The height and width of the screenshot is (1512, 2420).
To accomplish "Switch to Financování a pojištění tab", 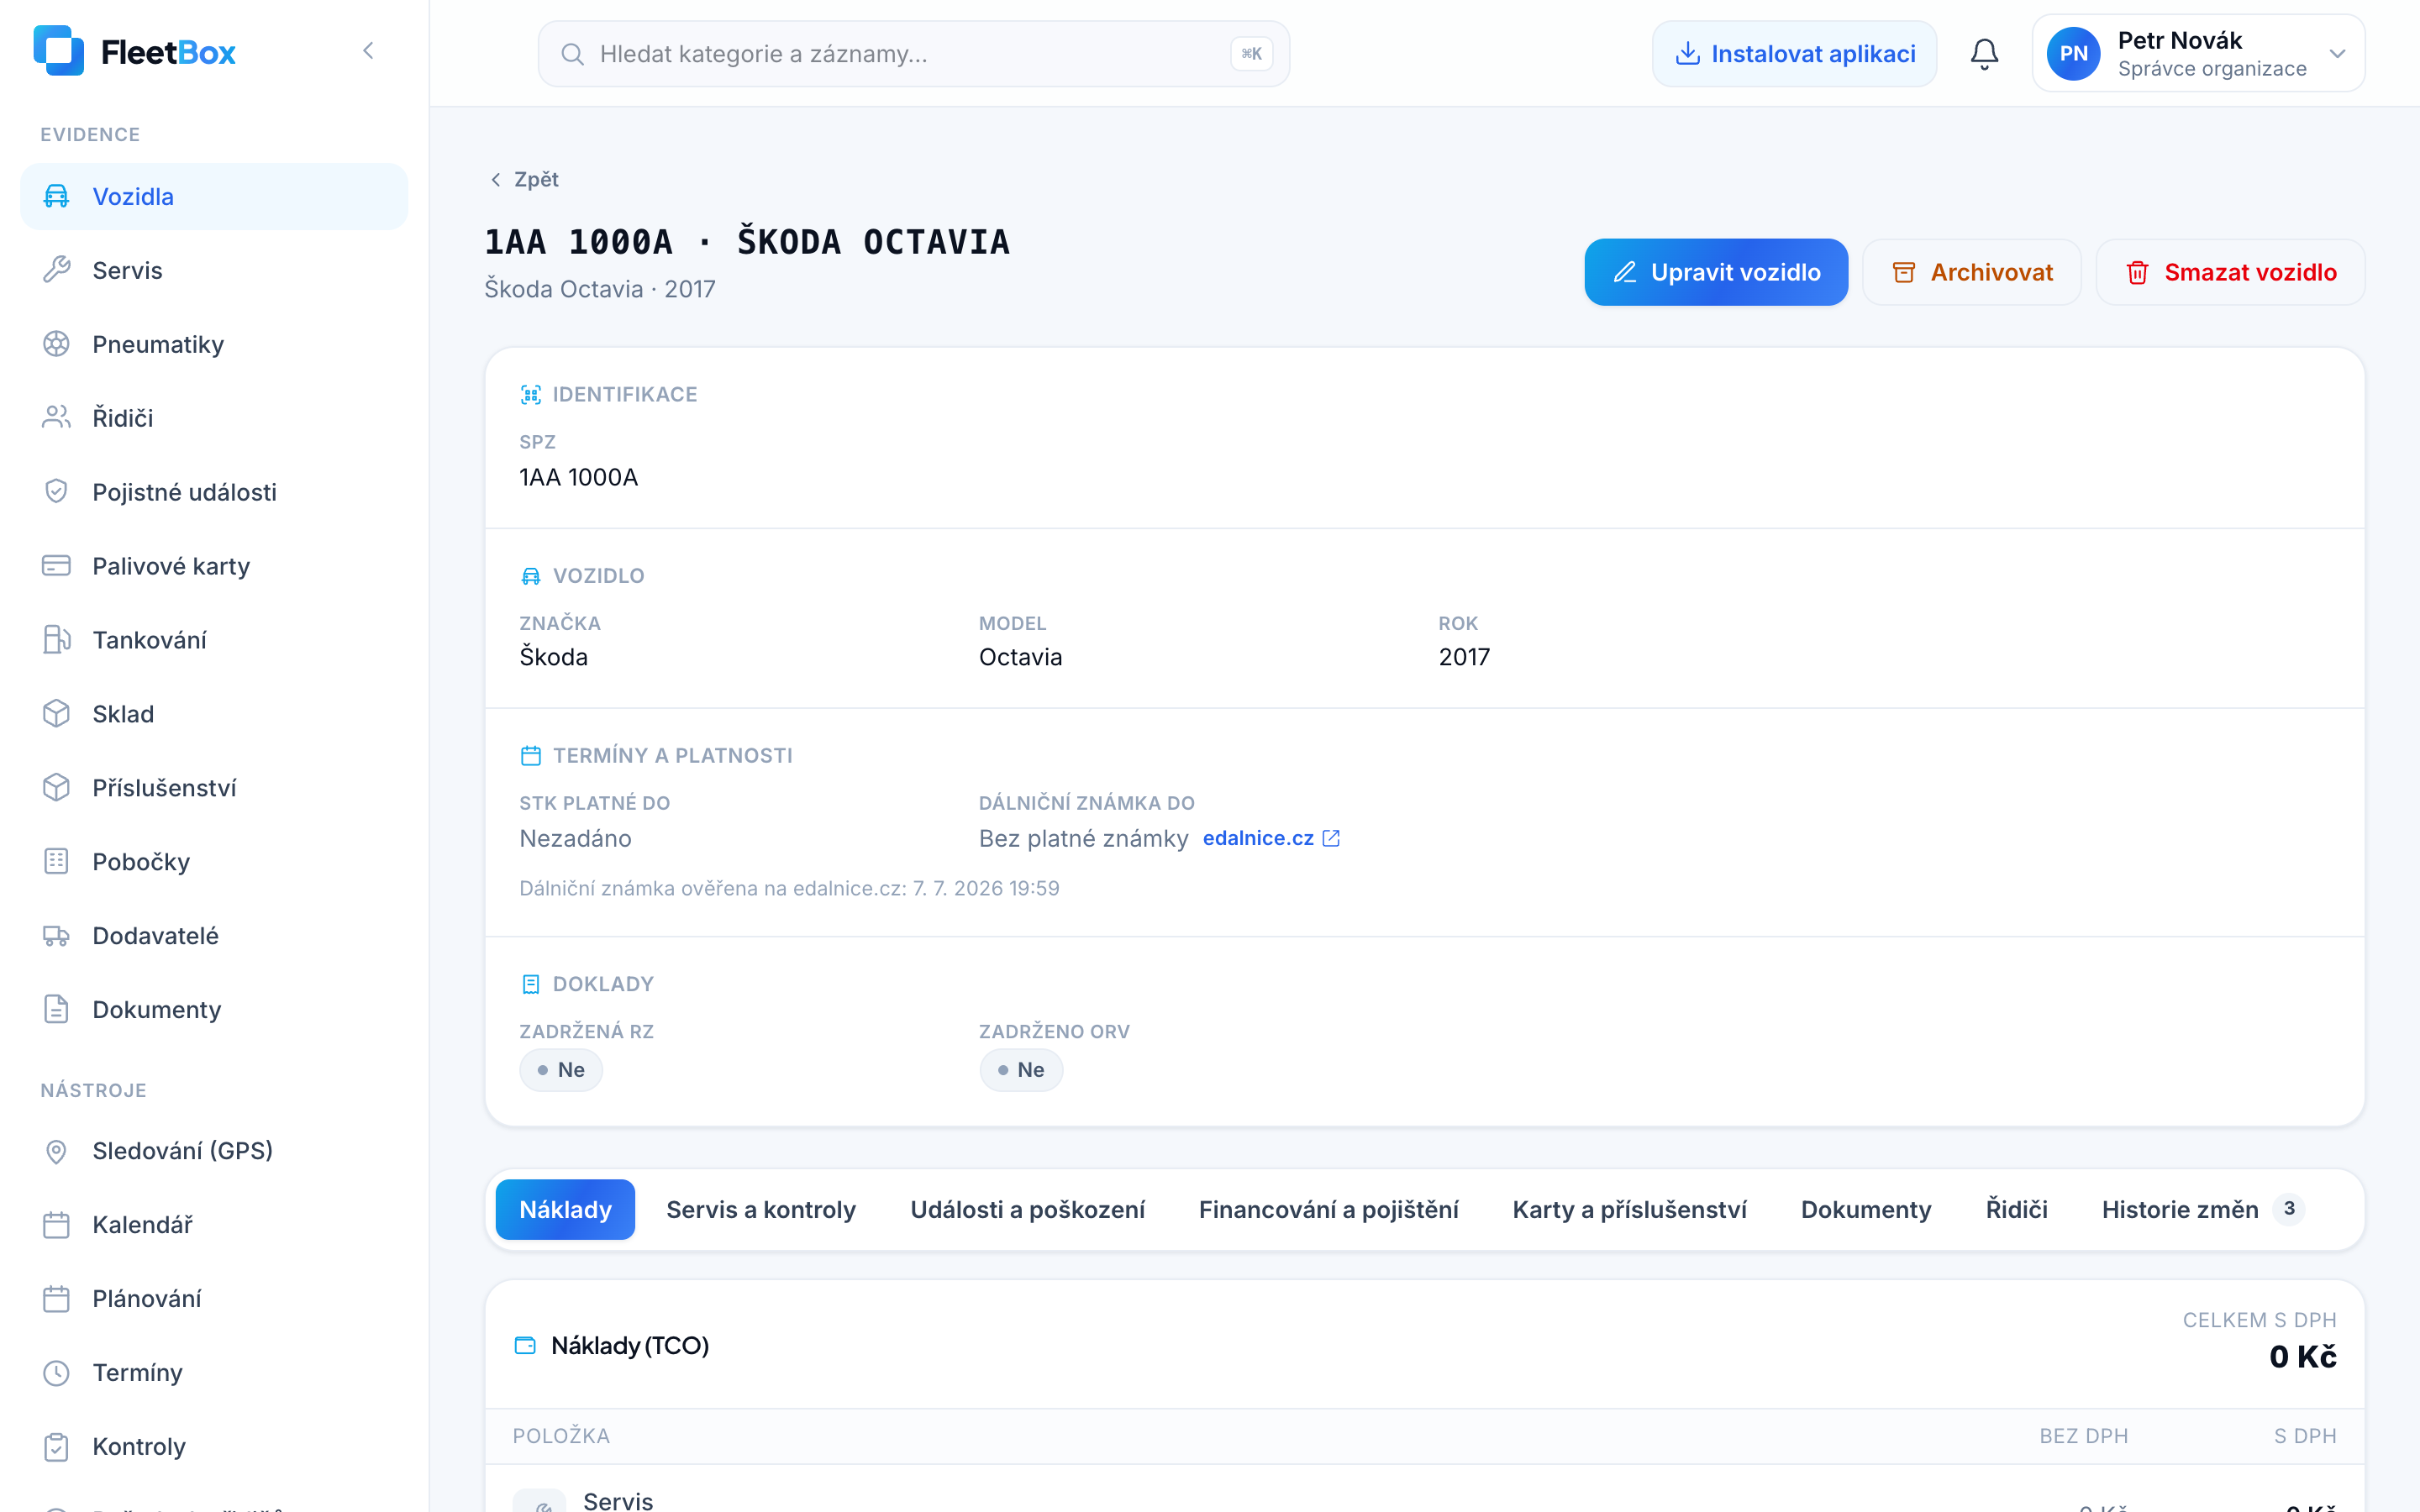I will click(1328, 1210).
